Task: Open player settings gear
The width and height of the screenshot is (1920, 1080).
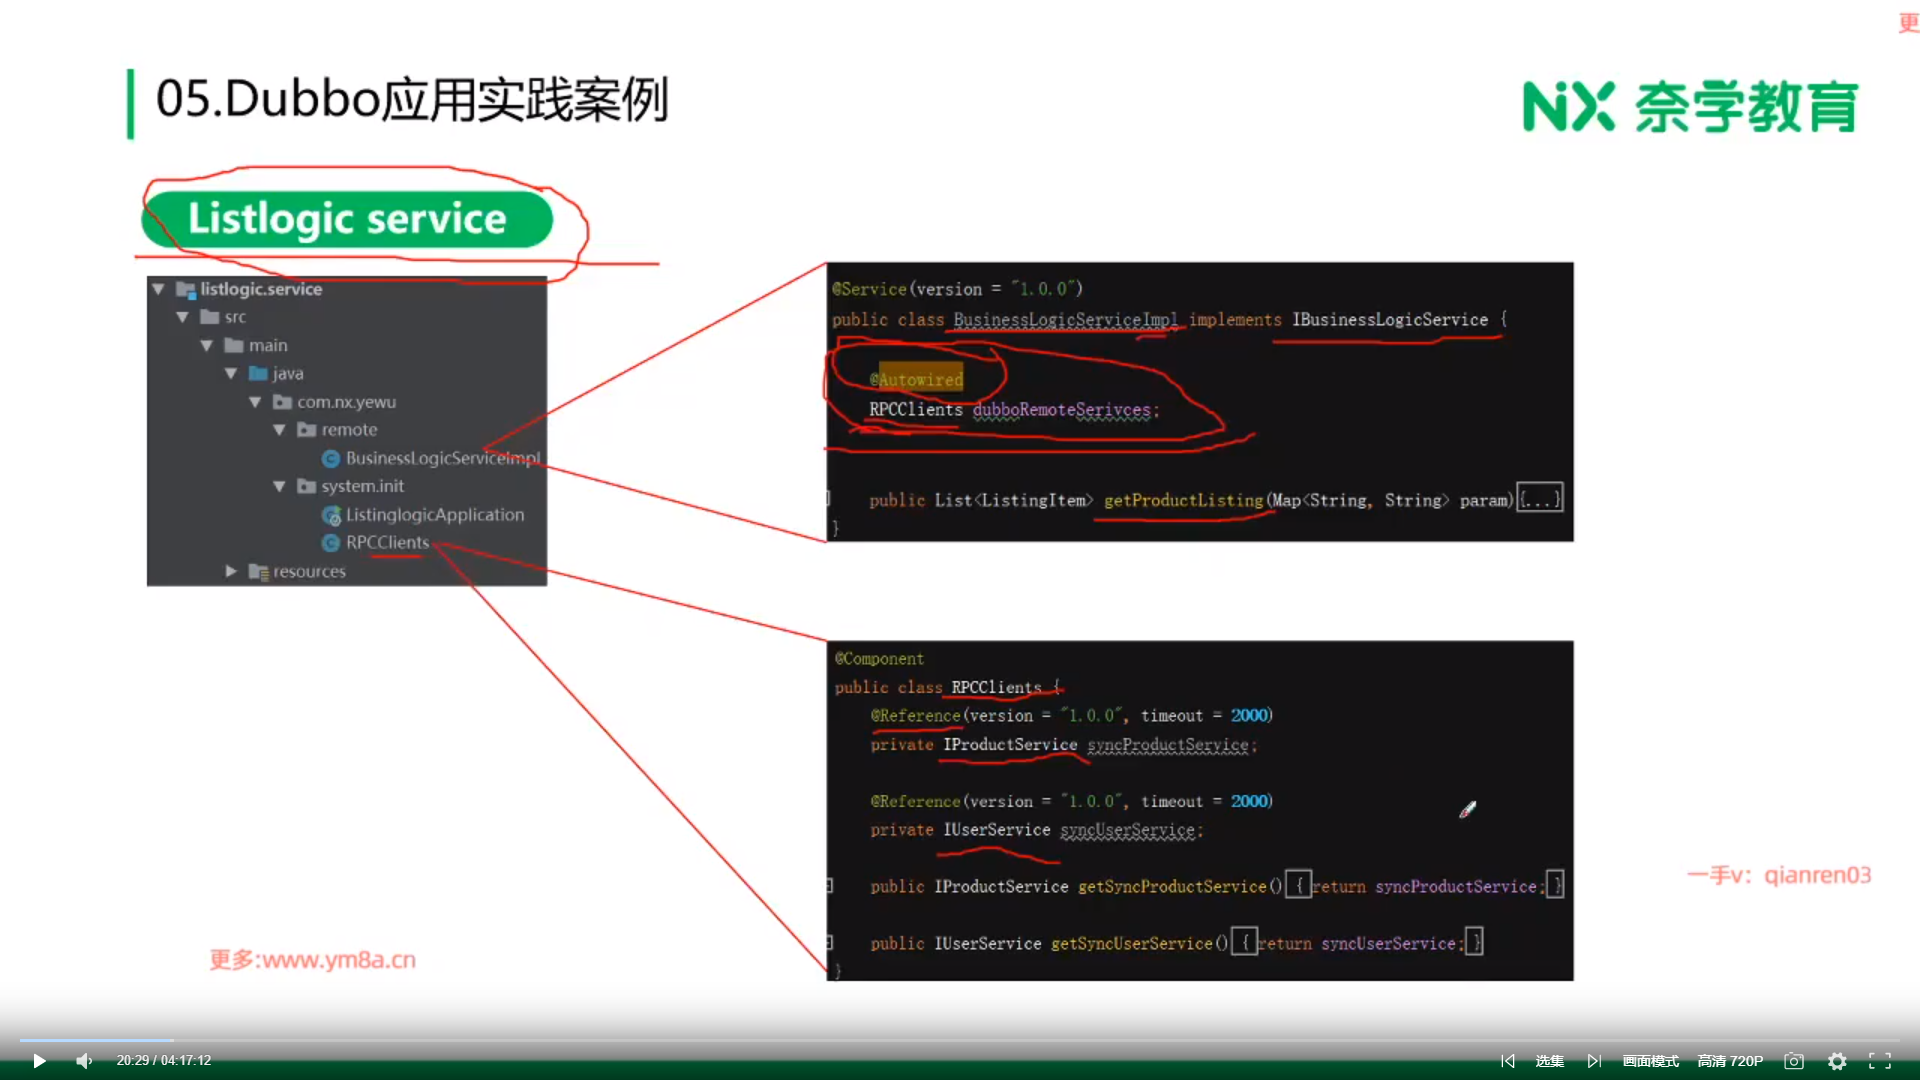Action: pos(1837,1061)
